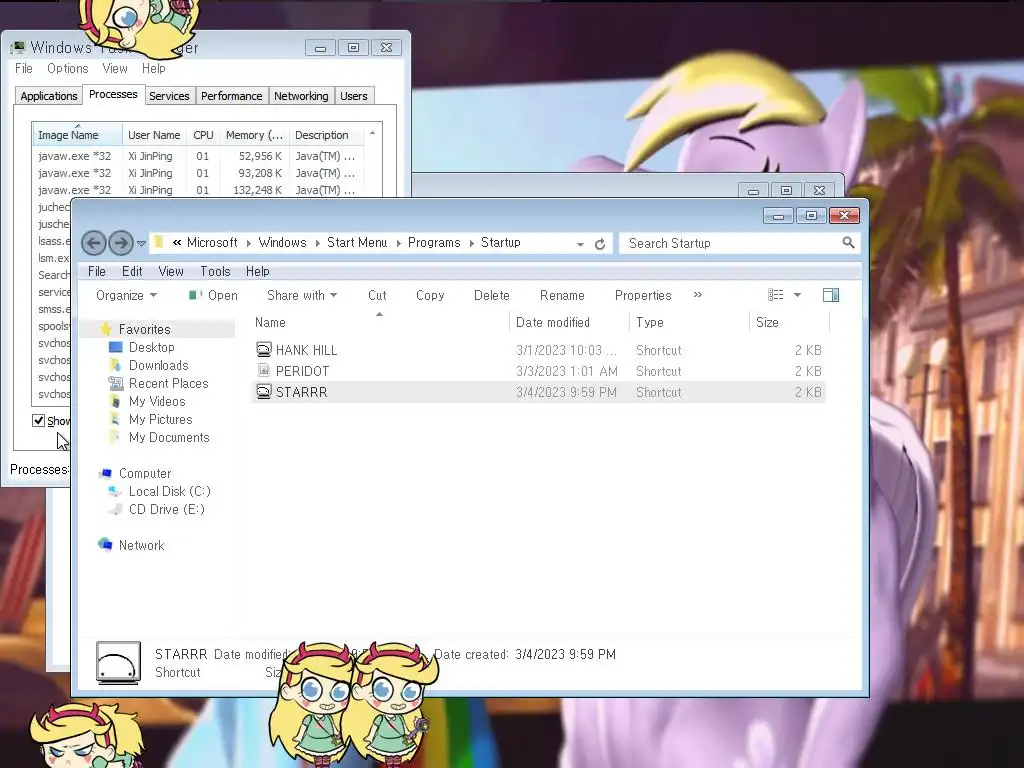1024x768 pixels.
Task: Switch to Services tab in Task Manager
Action: 169,96
